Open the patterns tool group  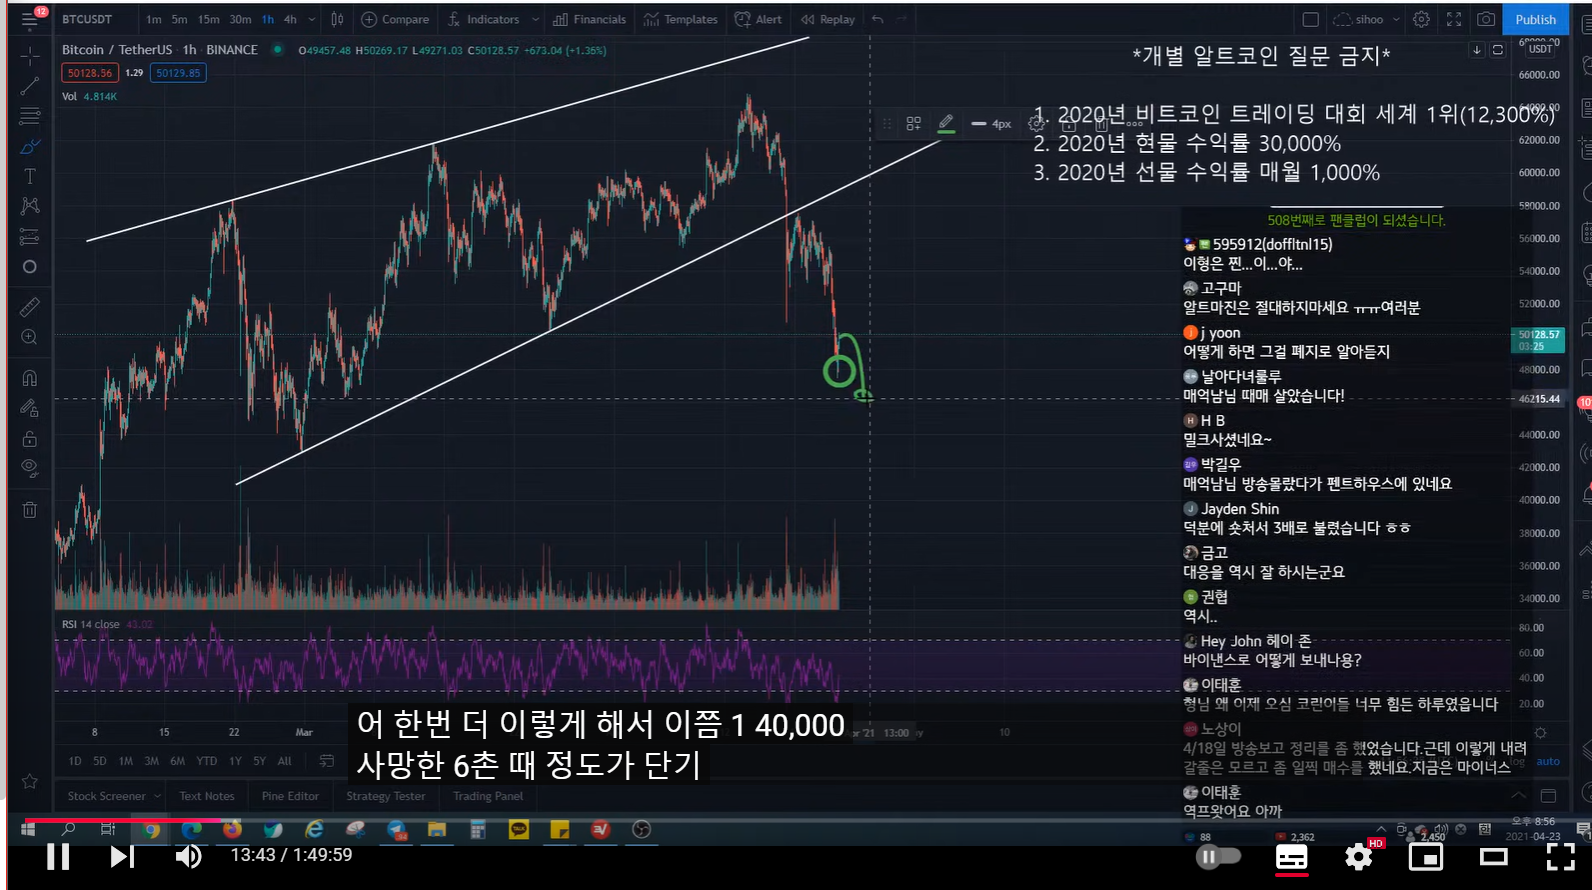(x=30, y=206)
